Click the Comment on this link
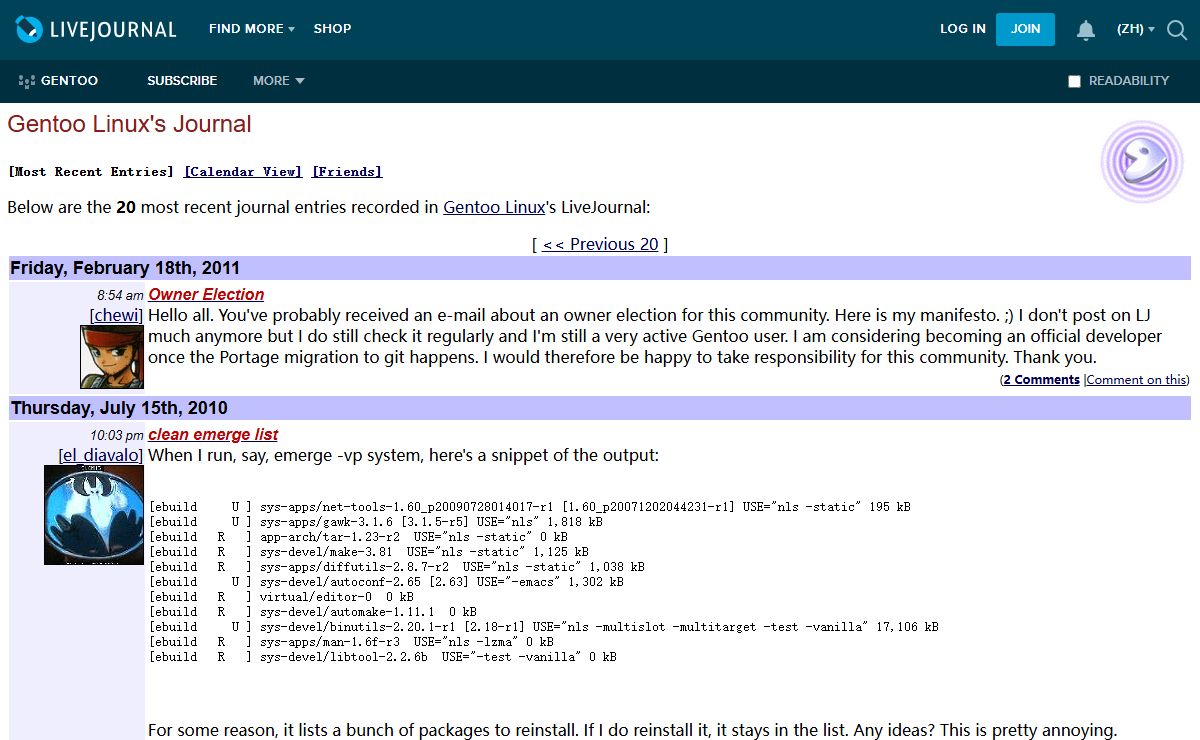The image size is (1200, 740). coord(1137,380)
